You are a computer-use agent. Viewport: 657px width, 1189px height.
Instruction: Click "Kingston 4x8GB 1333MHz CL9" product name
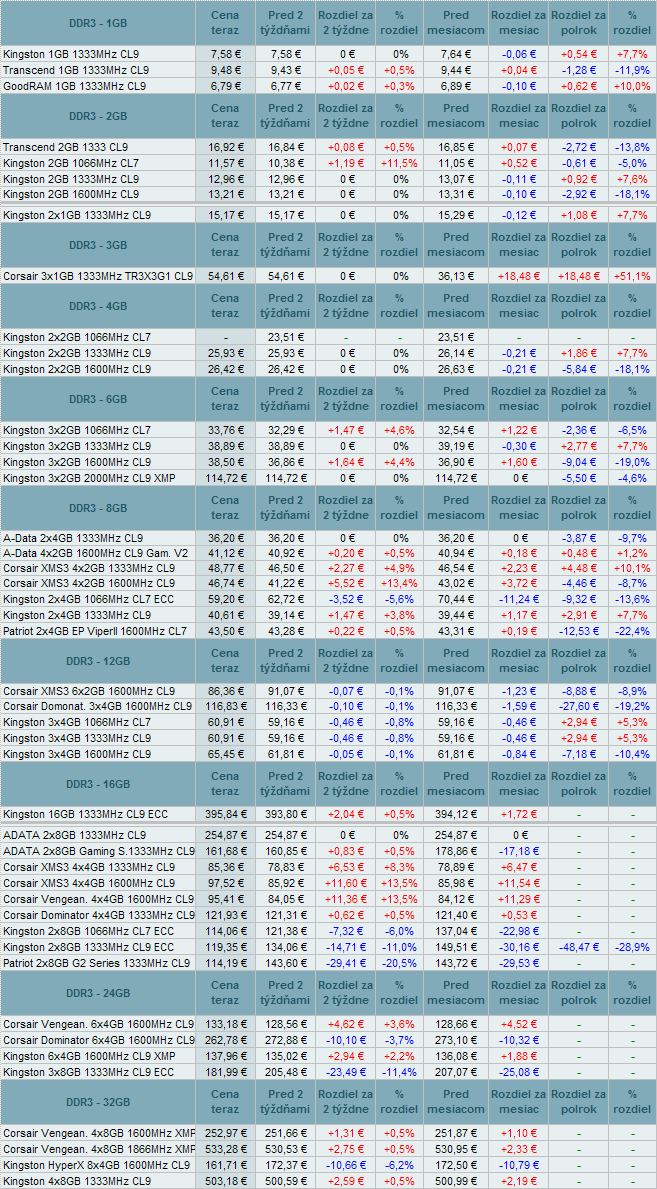point(77,1181)
